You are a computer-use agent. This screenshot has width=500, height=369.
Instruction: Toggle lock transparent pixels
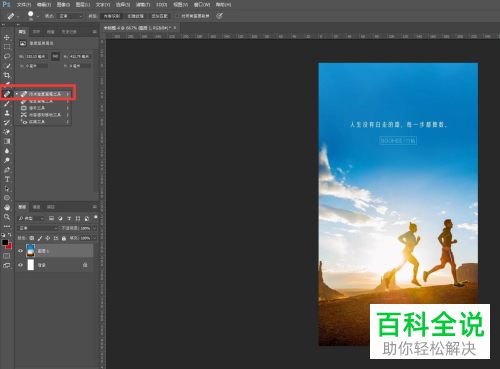pyautogui.click(x=31, y=238)
